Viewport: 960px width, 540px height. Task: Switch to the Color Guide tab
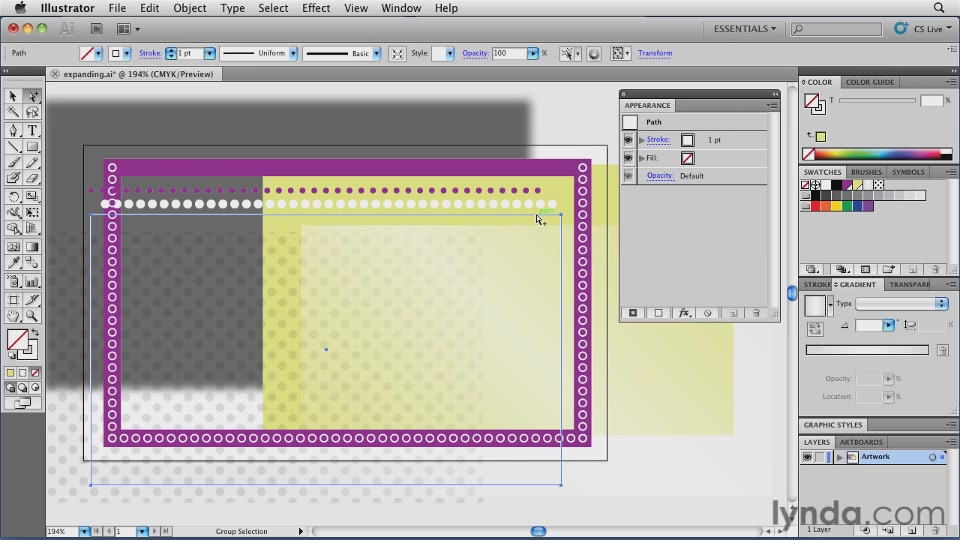870,82
